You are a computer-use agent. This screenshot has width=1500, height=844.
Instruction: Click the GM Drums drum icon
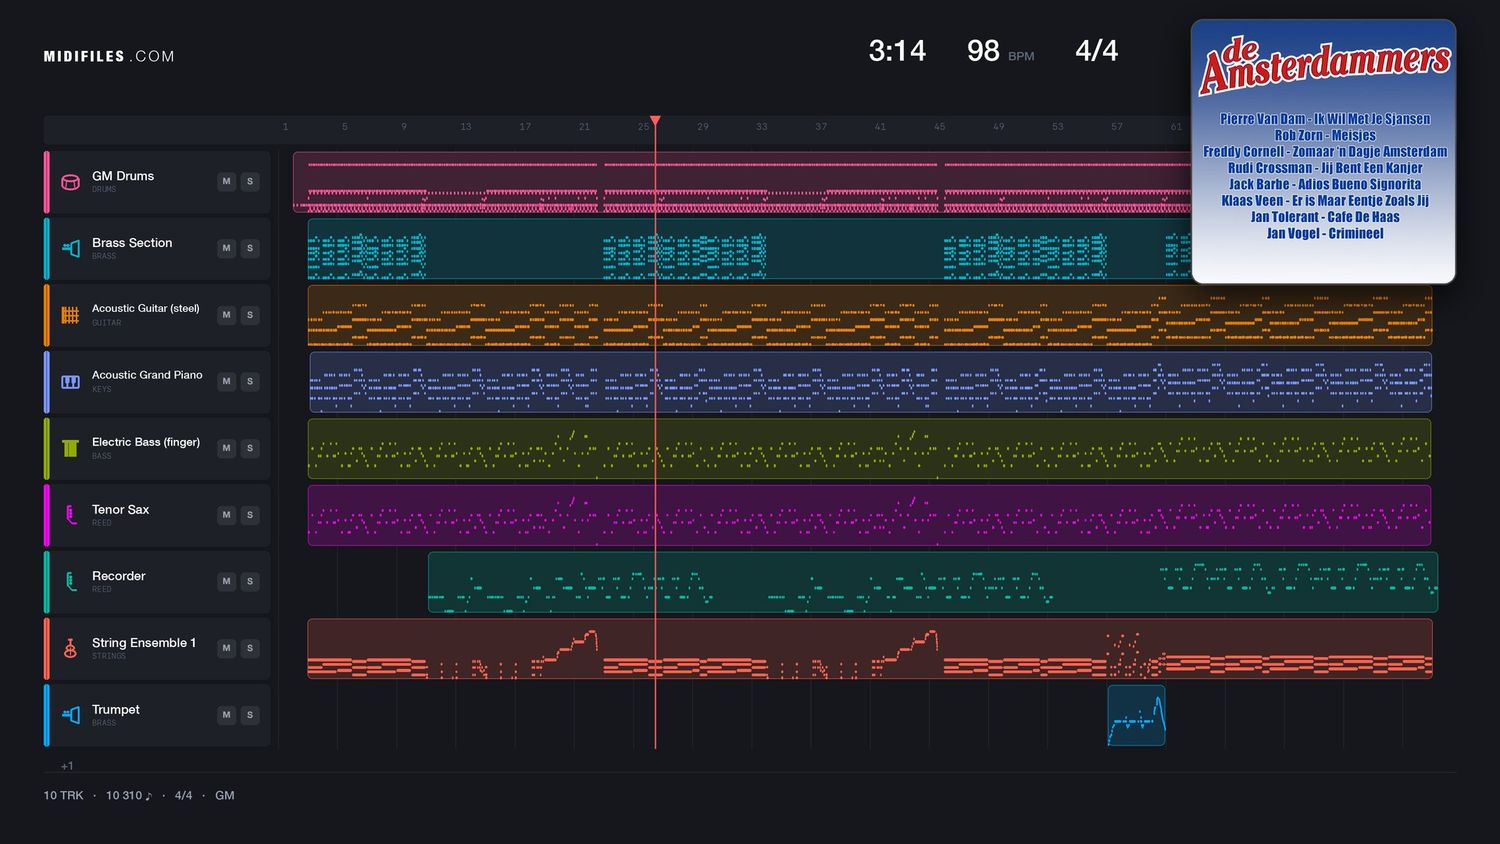[70, 182]
